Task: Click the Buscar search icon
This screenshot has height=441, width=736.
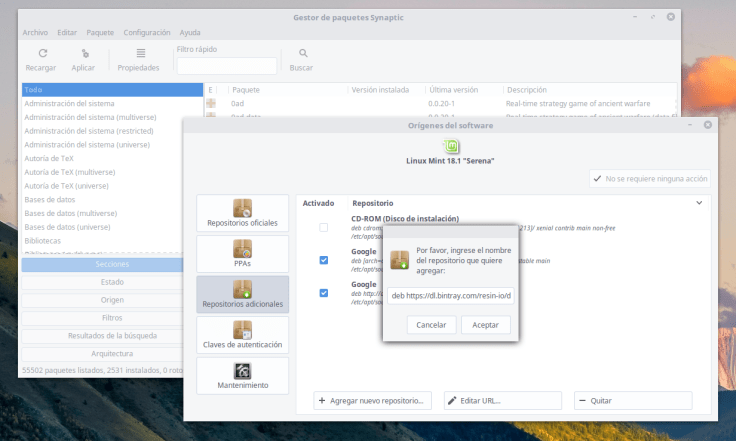Action: 301,54
